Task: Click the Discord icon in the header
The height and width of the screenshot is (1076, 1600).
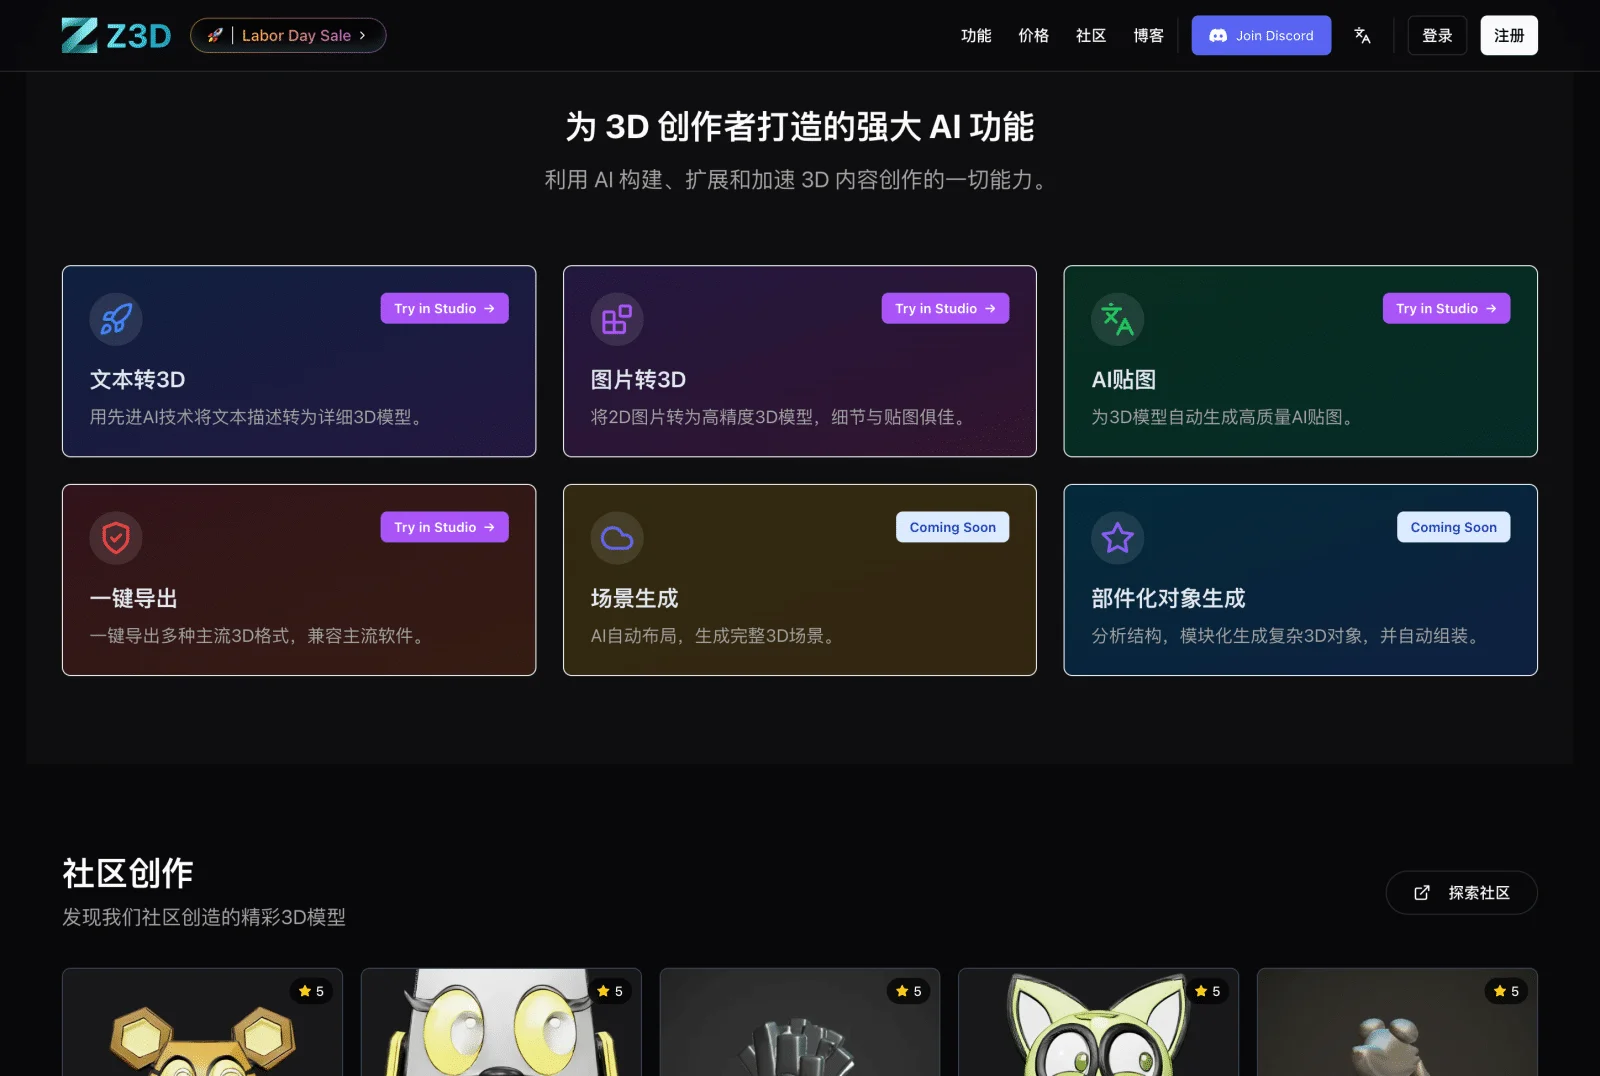Action: [1219, 35]
